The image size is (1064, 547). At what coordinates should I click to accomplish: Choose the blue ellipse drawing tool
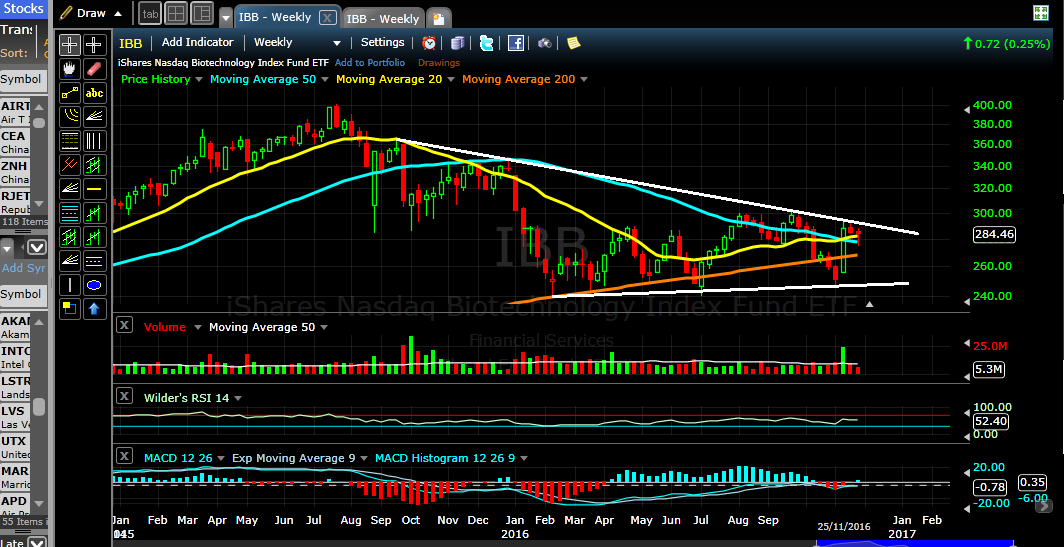[x=94, y=285]
